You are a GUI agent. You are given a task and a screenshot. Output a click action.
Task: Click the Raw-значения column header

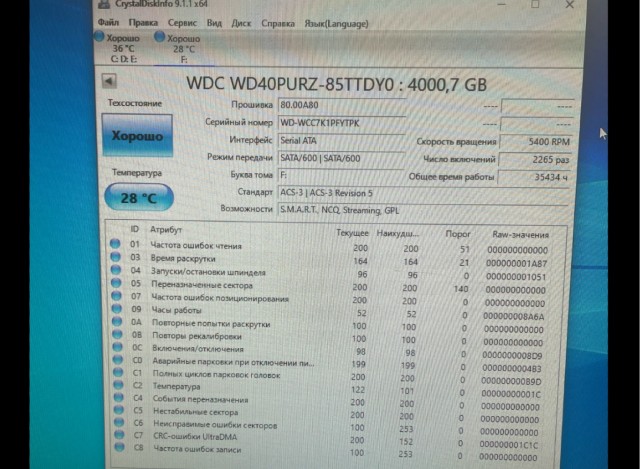(520, 235)
